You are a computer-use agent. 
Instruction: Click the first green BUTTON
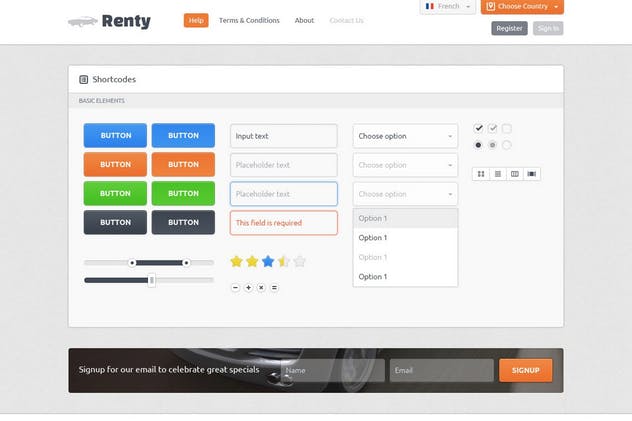pyautogui.click(x=115, y=193)
